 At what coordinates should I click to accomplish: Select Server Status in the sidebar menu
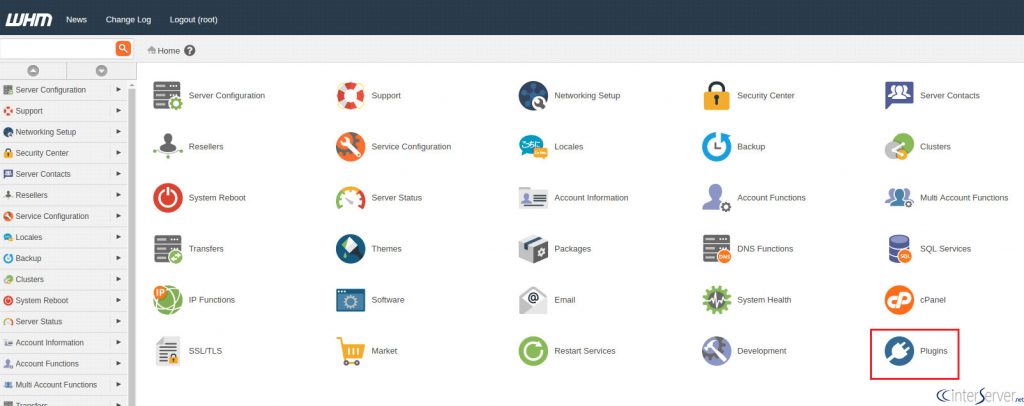coord(39,321)
